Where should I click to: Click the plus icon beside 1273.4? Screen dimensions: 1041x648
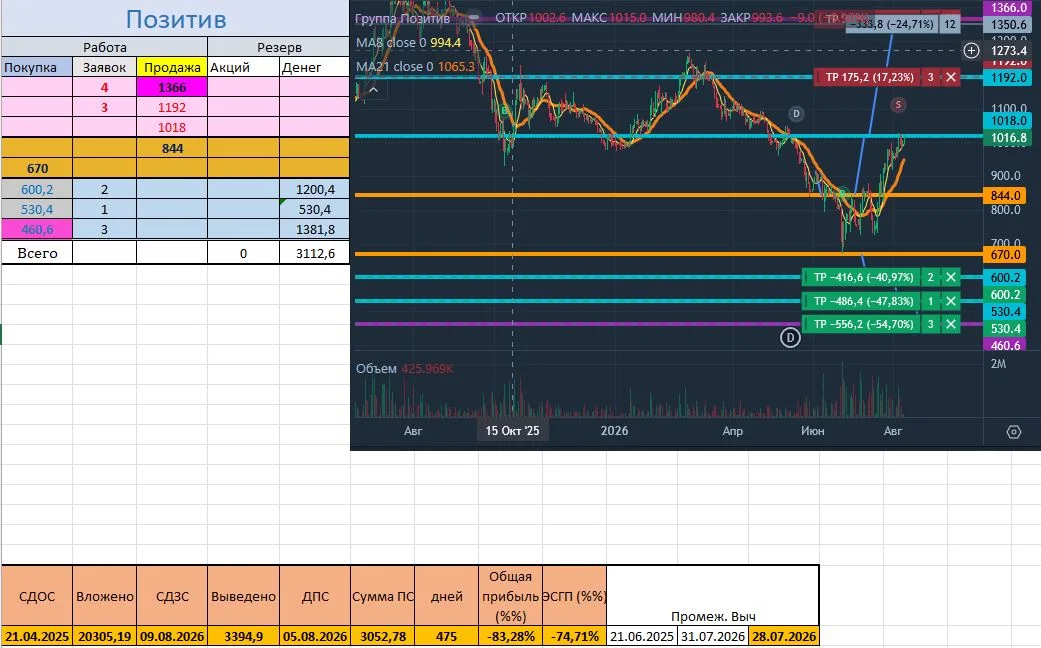pyautogui.click(x=971, y=50)
